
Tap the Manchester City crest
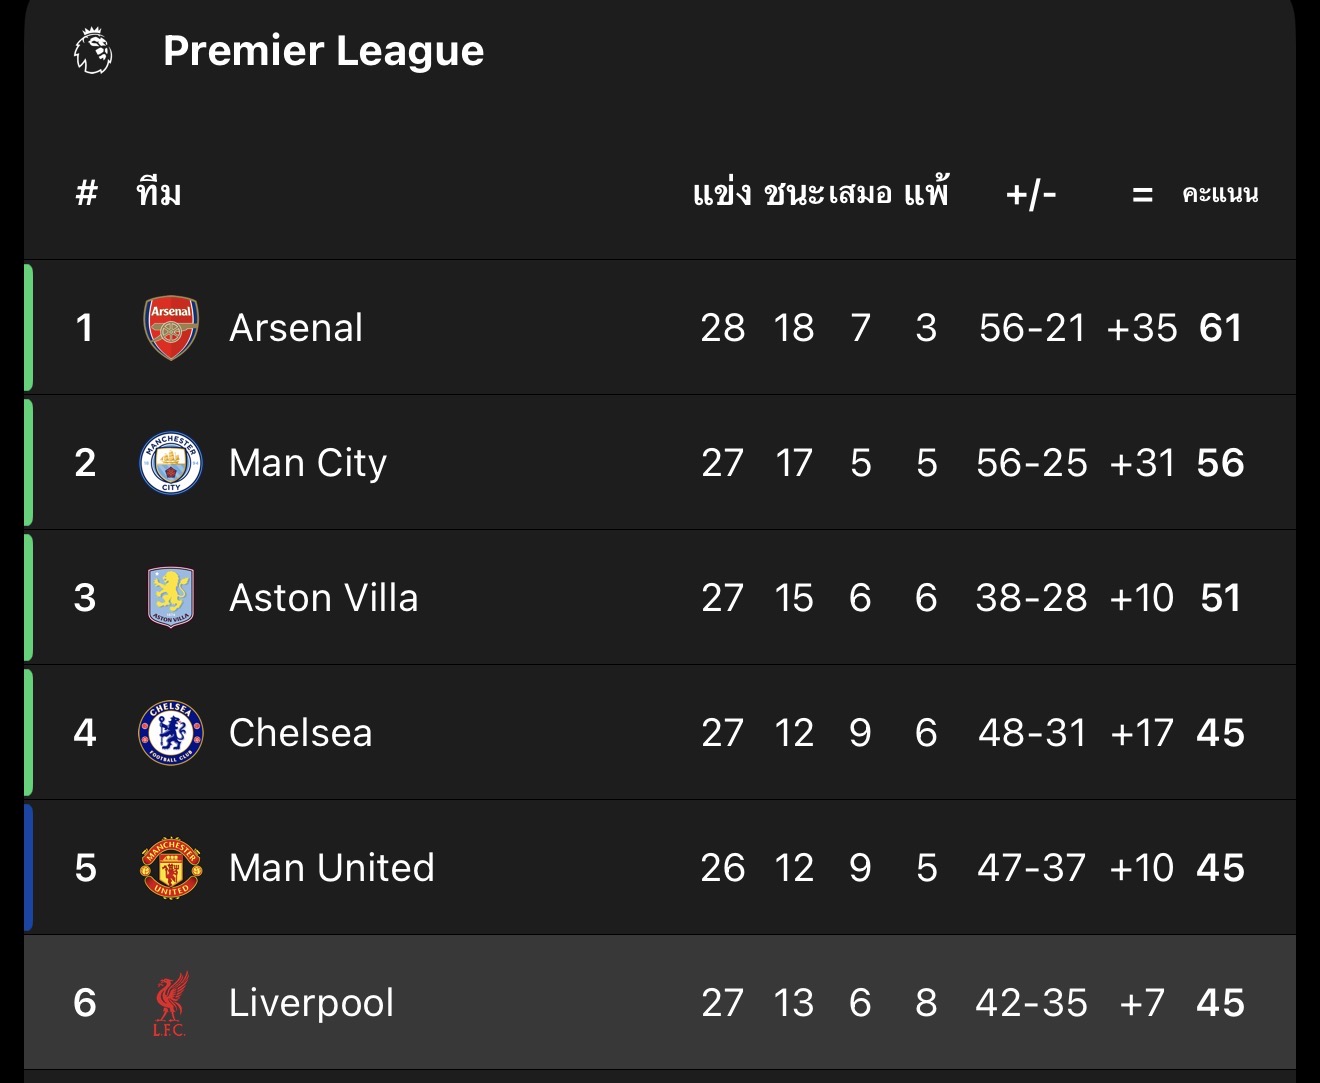click(171, 463)
